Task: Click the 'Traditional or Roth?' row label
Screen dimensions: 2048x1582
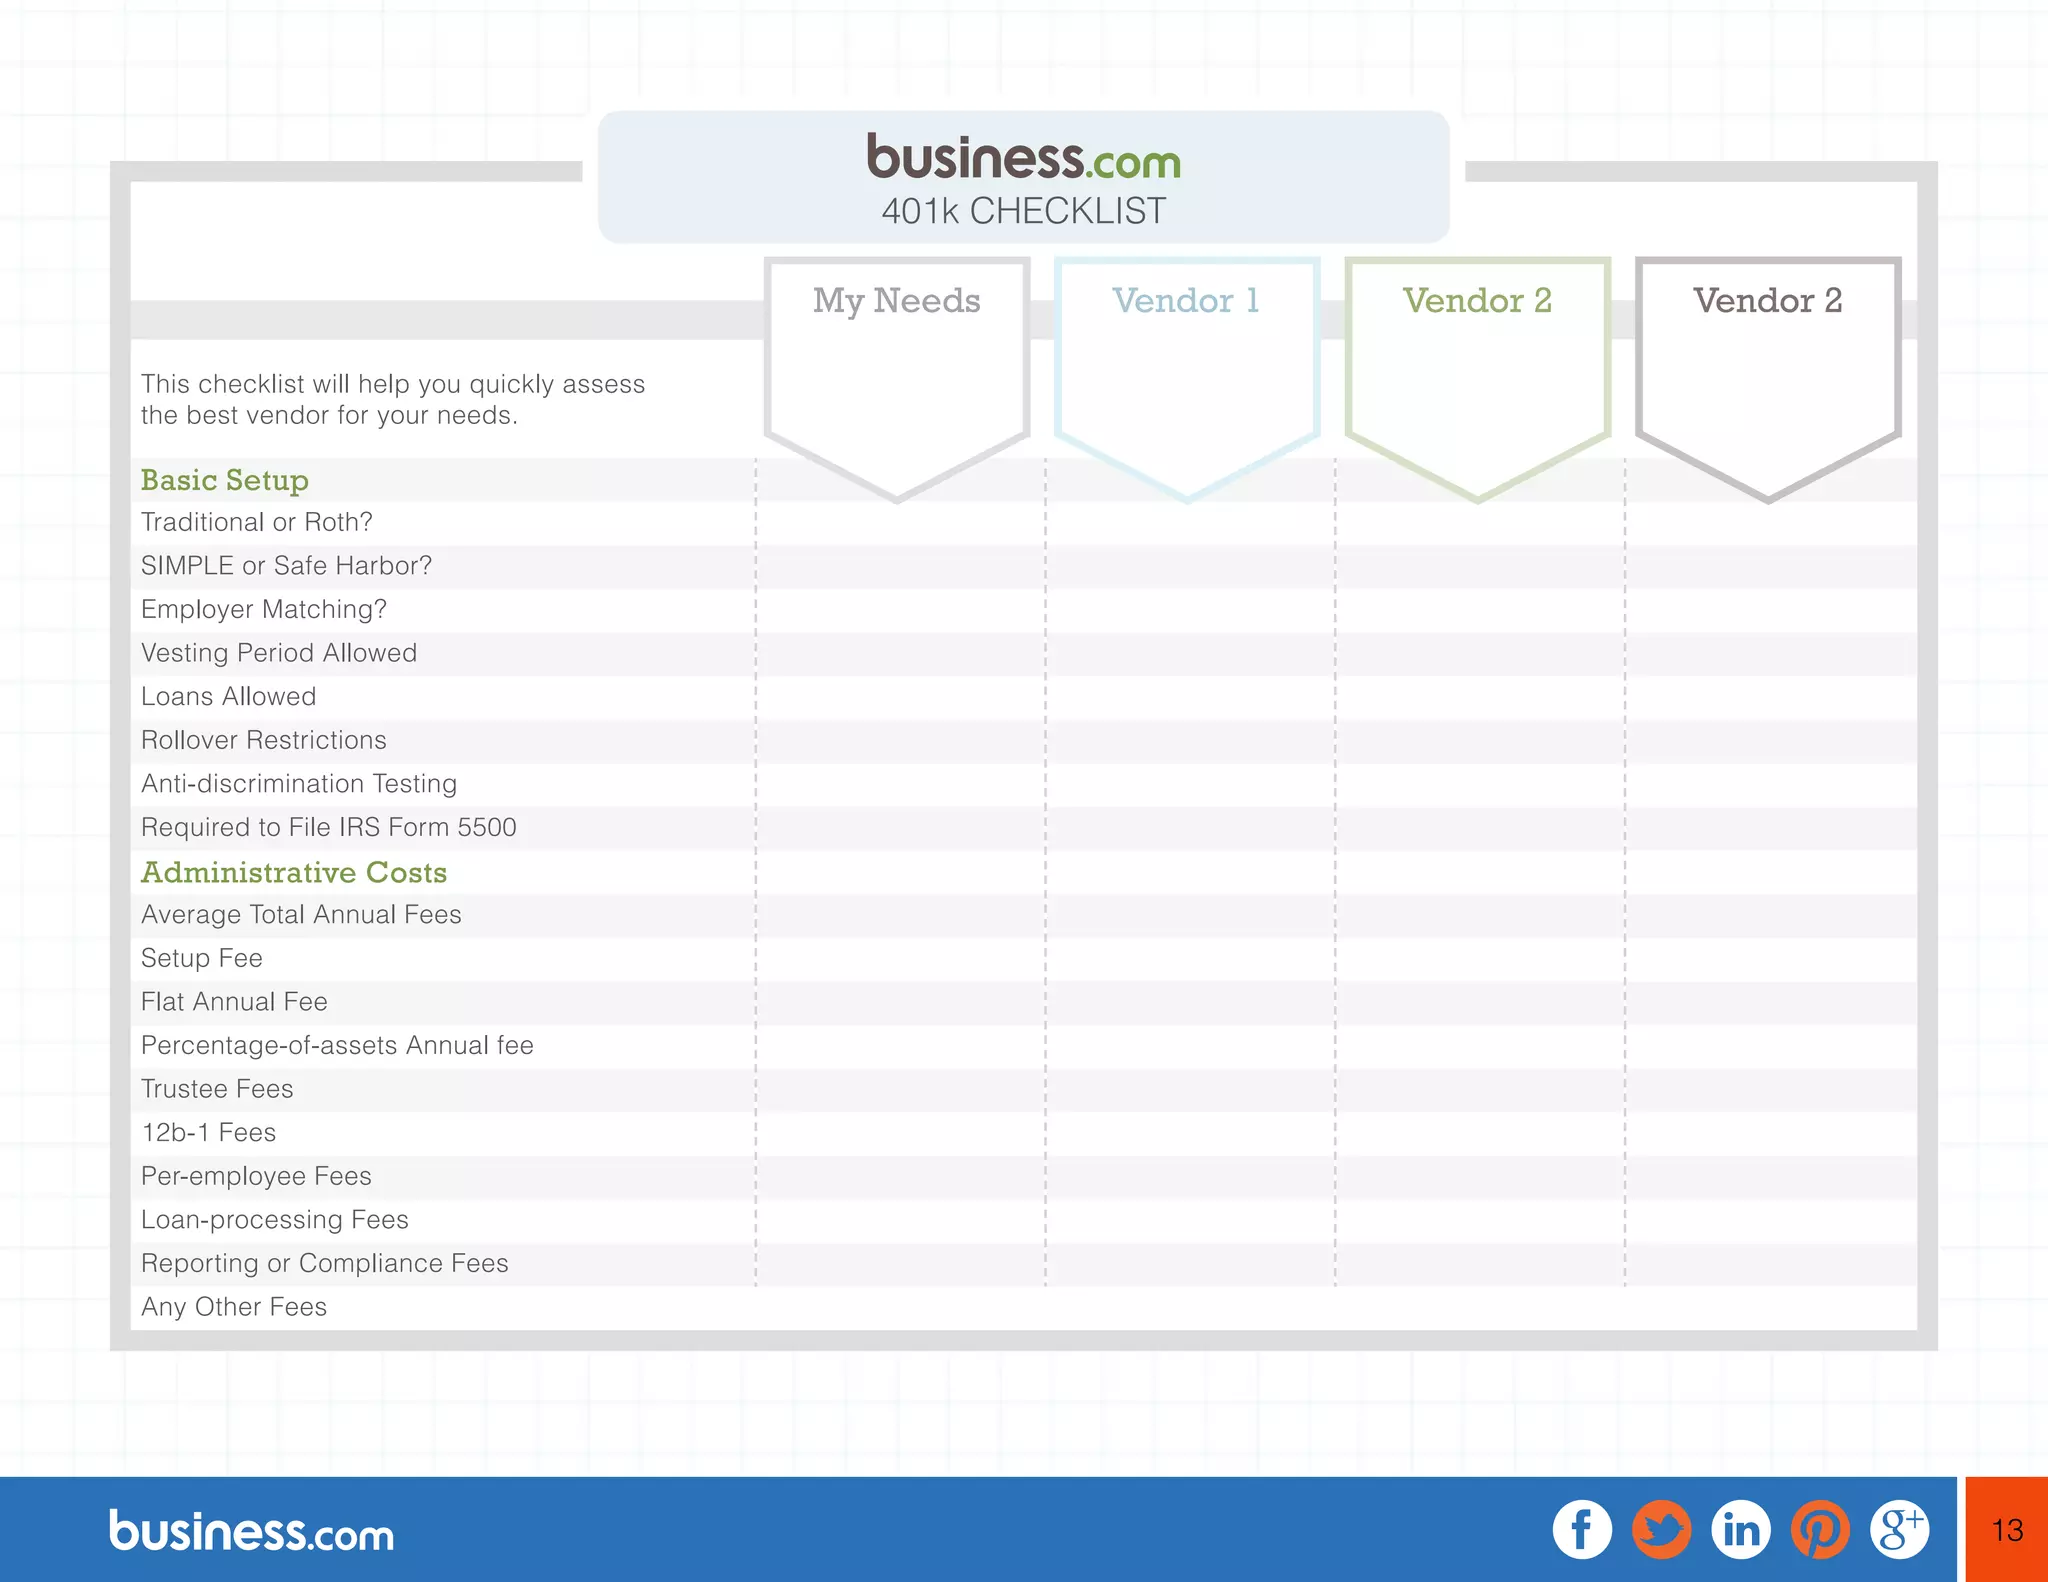Action: click(256, 522)
